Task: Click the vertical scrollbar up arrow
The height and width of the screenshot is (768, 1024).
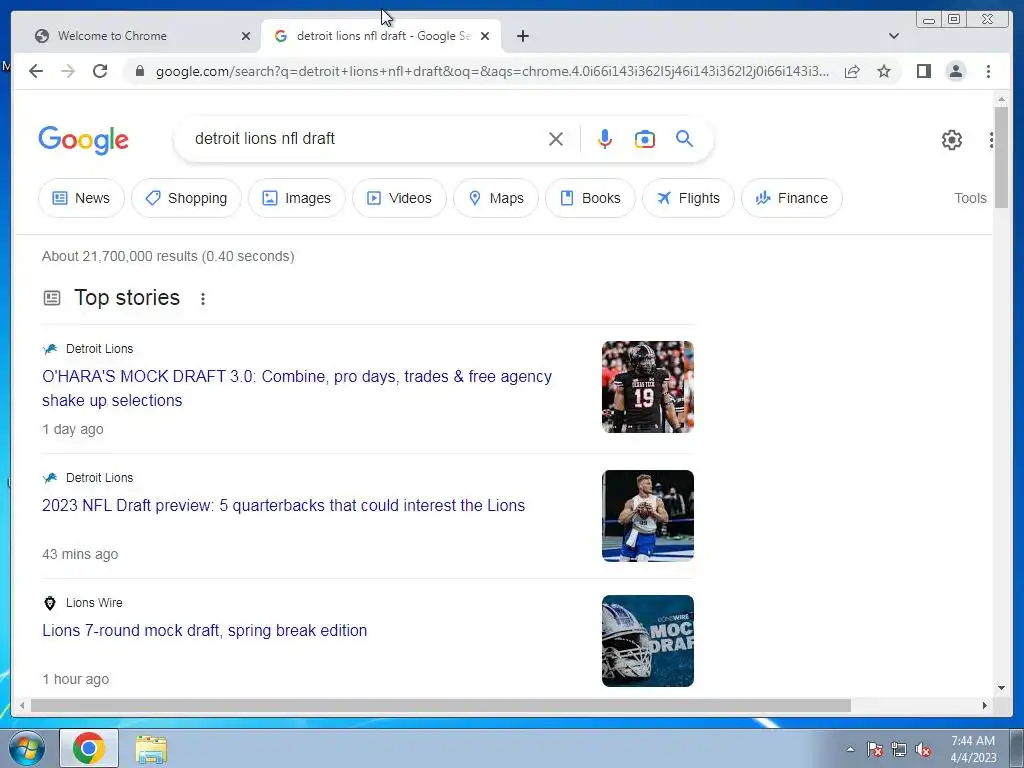Action: [1001, 99]
